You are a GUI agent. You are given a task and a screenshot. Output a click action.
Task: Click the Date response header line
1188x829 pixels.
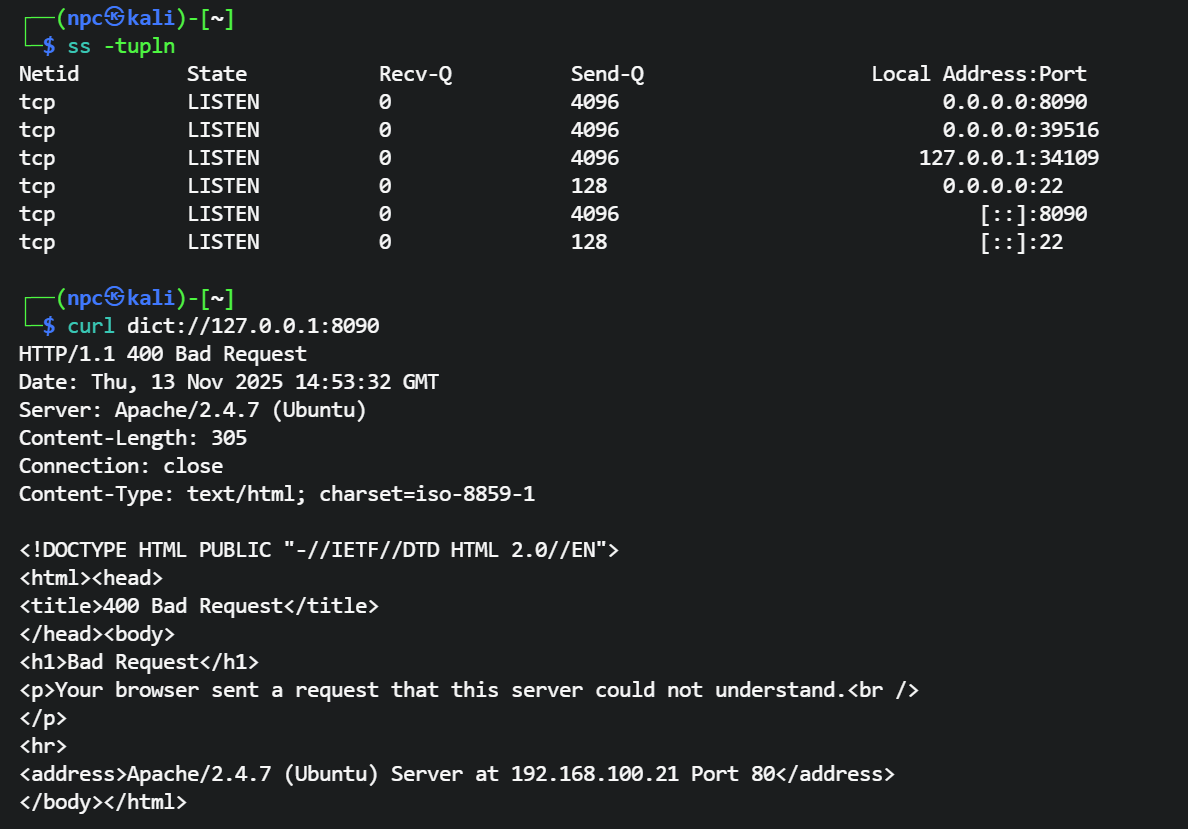click(x=229, y=382)
